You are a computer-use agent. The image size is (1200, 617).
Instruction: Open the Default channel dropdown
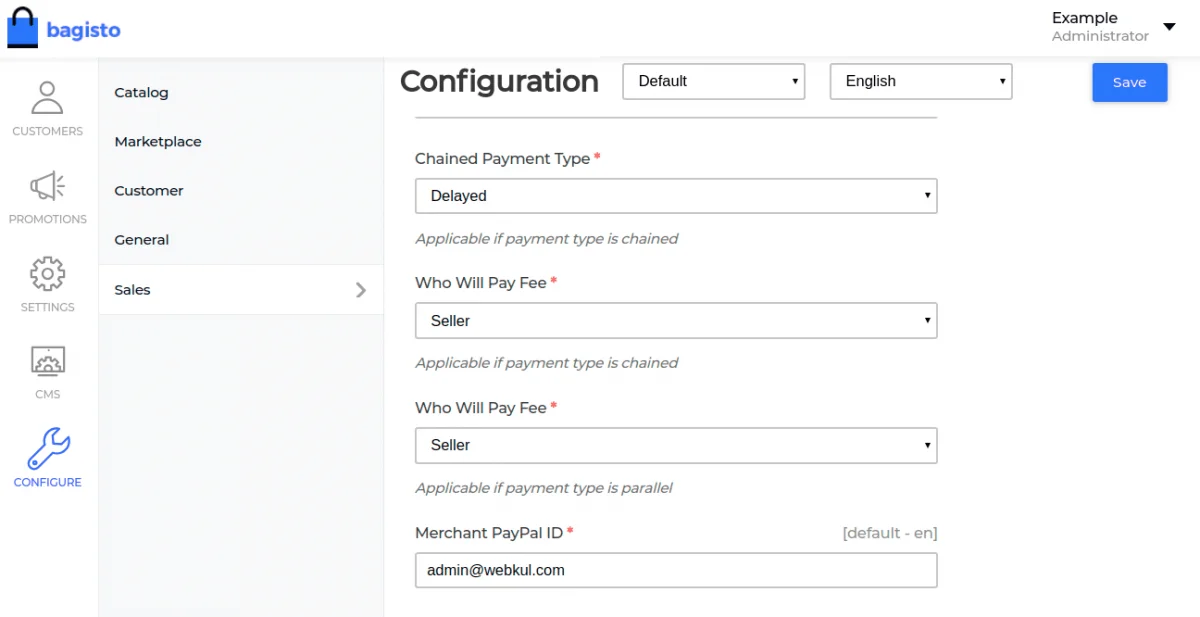(x=714, y=81)
